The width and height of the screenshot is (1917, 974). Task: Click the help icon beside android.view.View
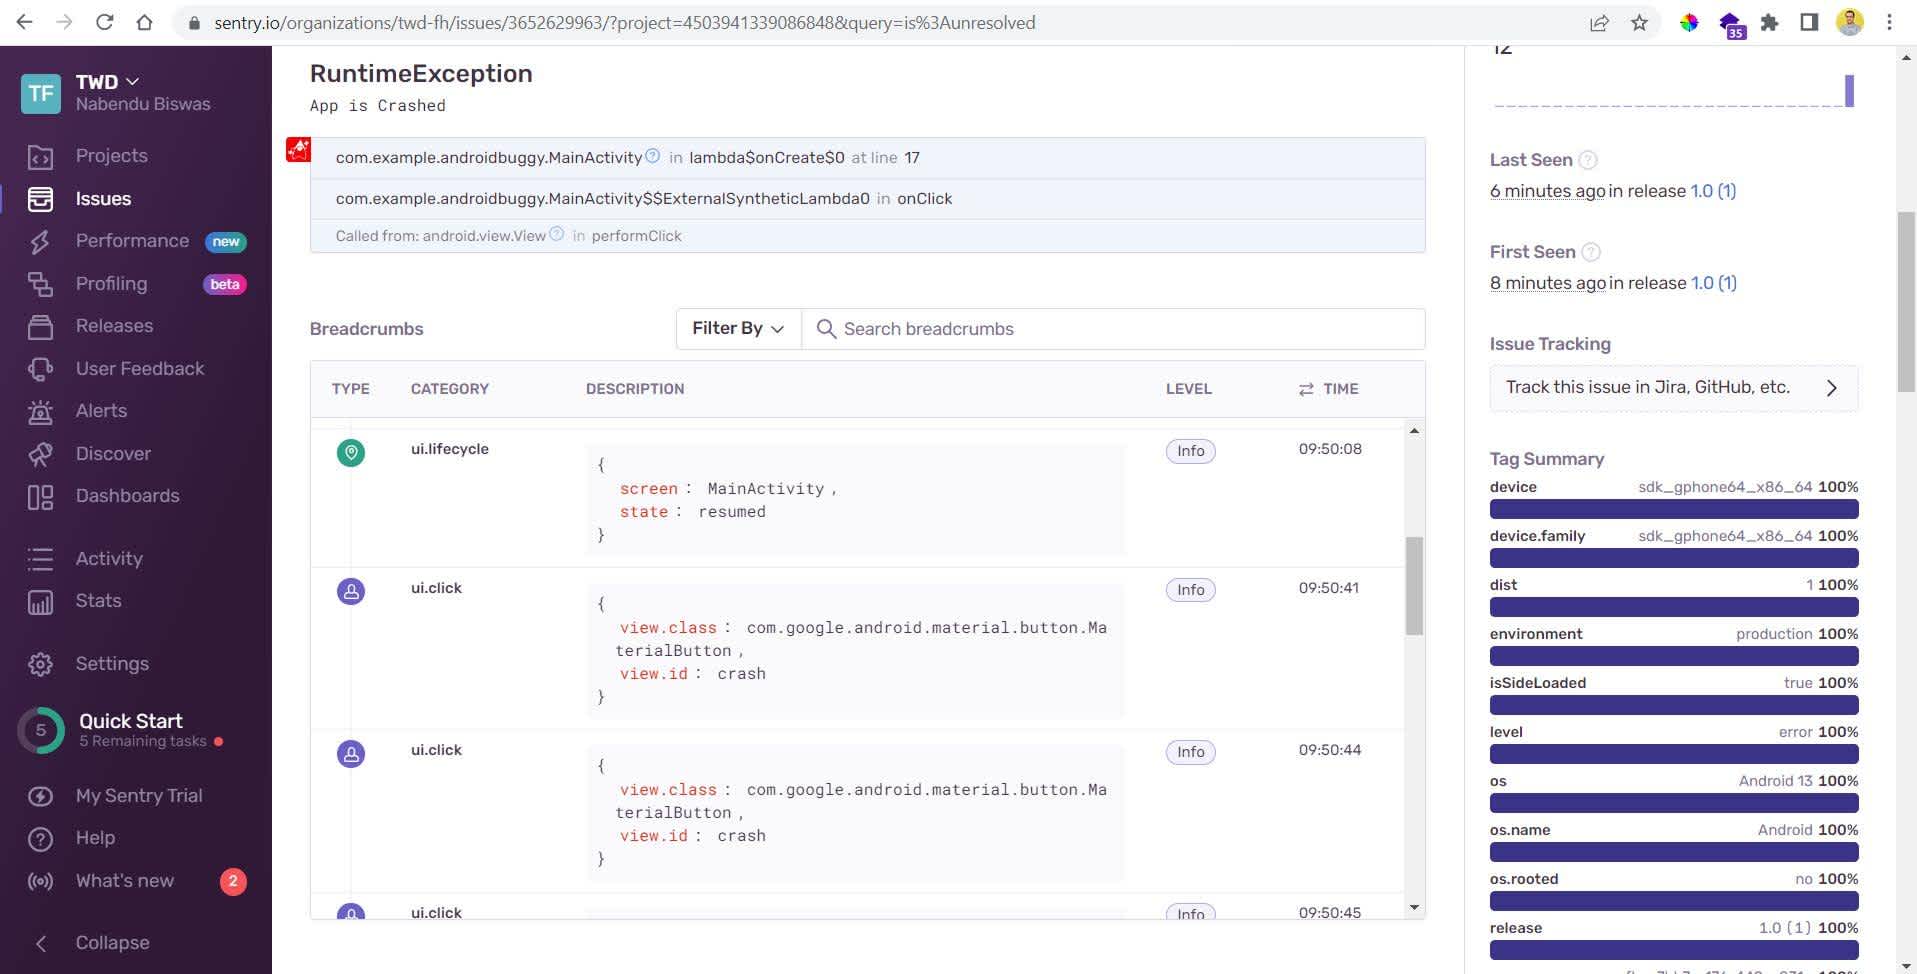(557, 234)
